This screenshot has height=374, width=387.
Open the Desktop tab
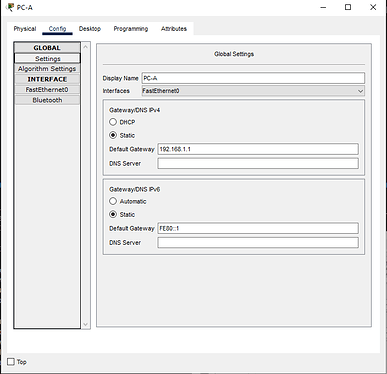point(90,29)
